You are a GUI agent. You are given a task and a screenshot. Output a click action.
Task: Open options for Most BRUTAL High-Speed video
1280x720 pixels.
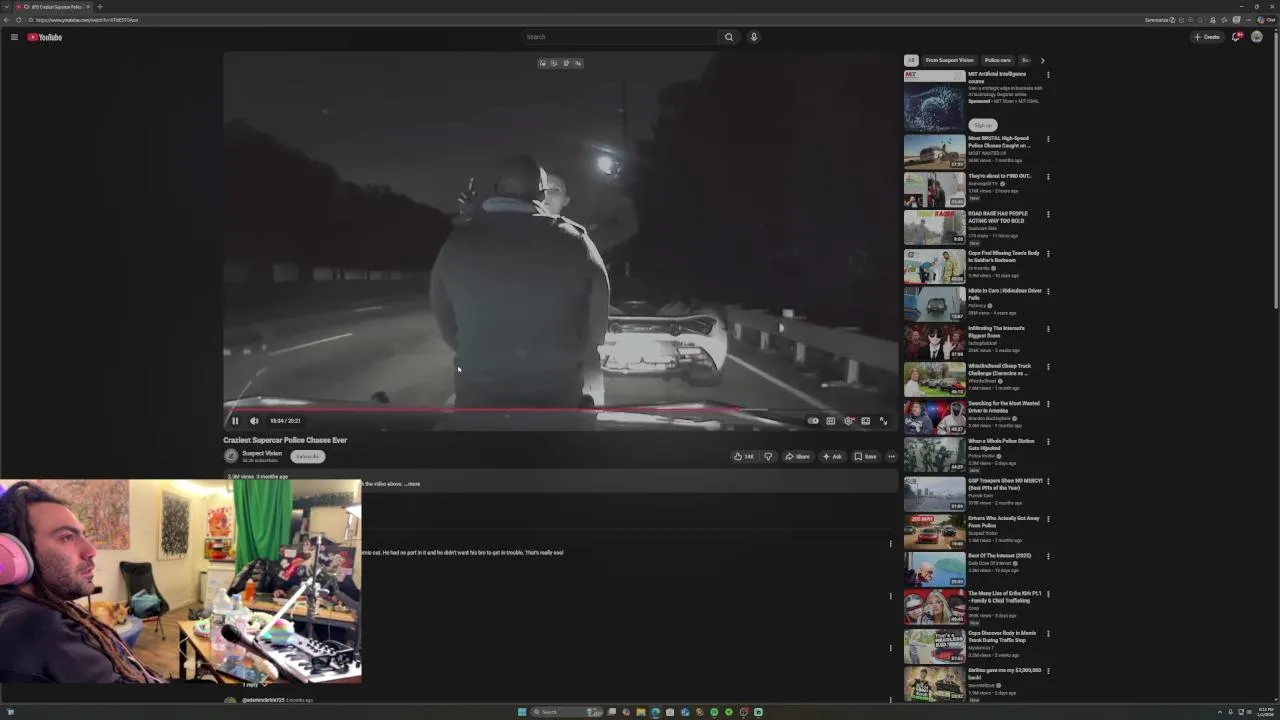1048,140
